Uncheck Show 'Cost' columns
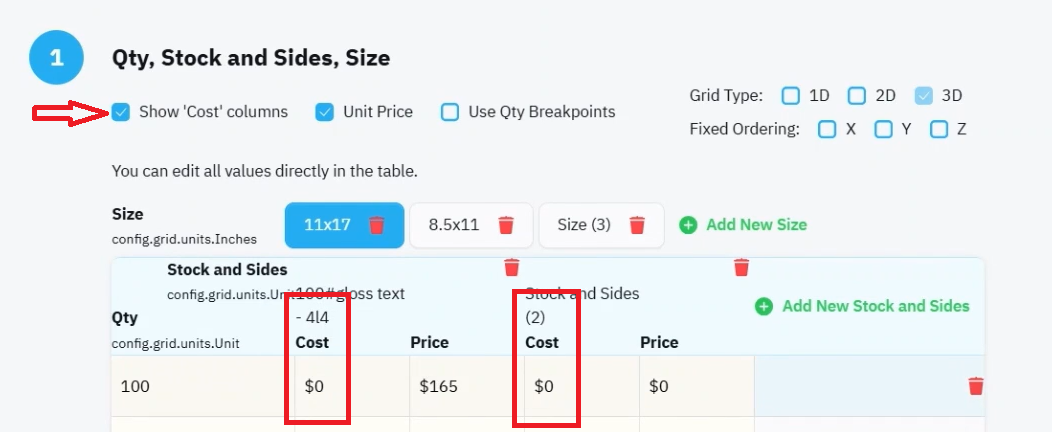The width and height of the screenshot is (1052, 432). tap(121, 112)
